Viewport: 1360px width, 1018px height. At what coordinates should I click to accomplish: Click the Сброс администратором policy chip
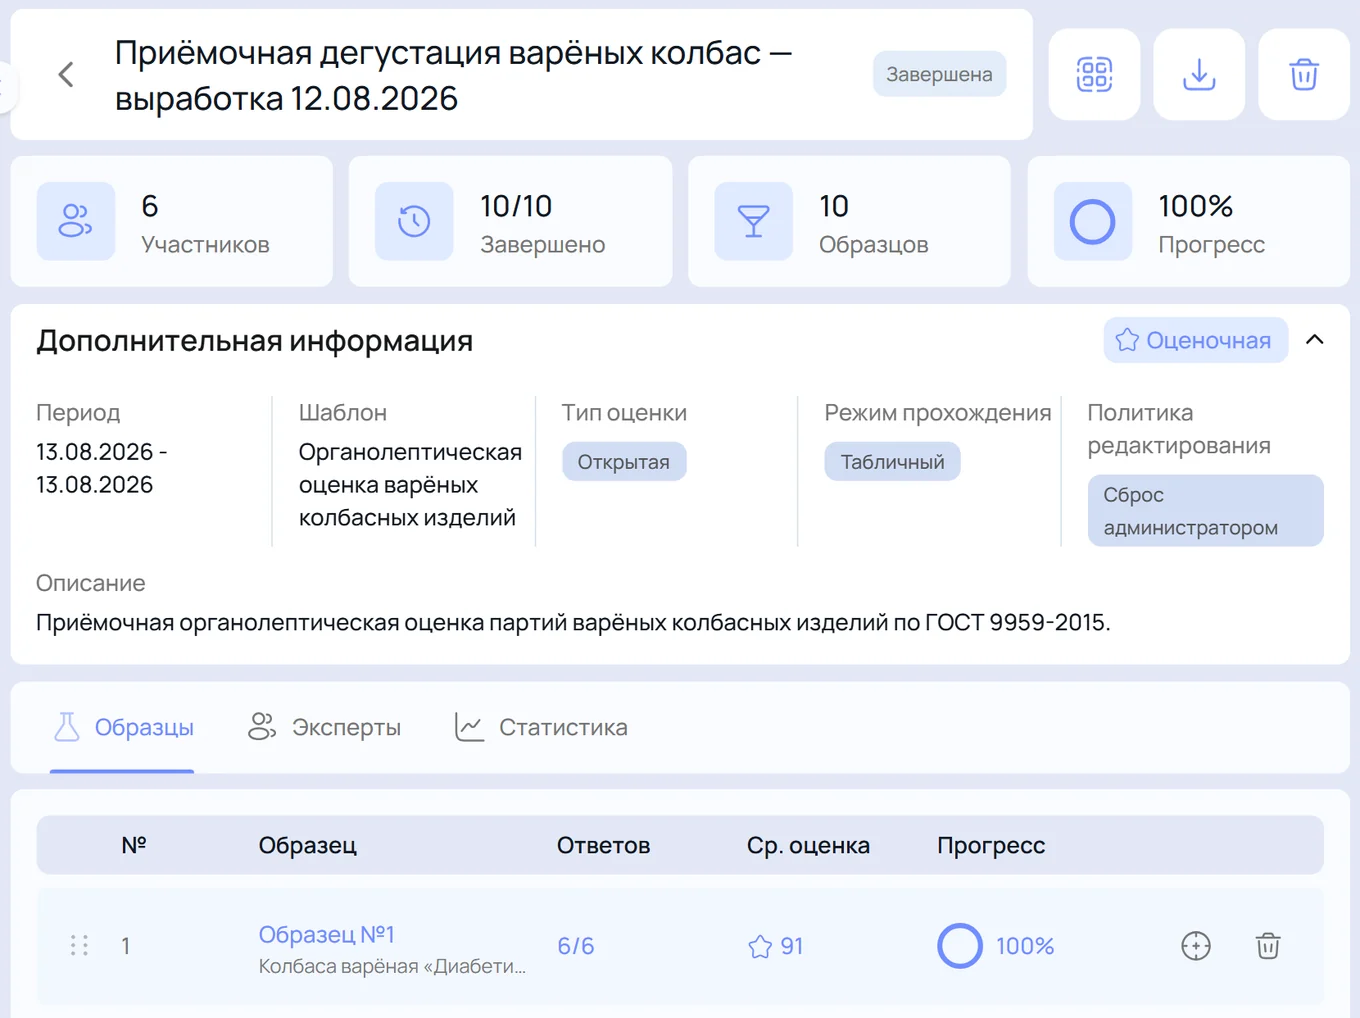[x=1205, y=511]
